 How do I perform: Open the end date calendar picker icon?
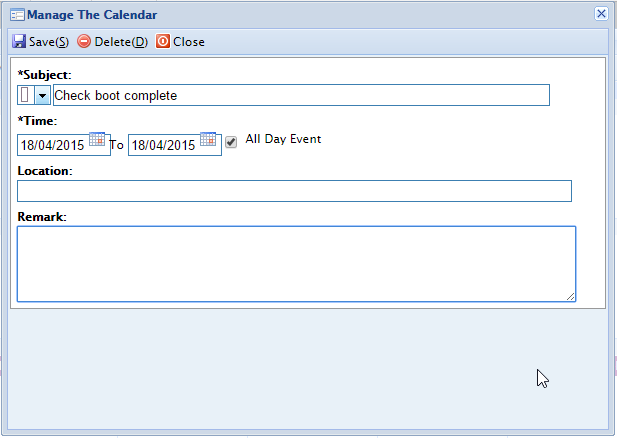208,139
